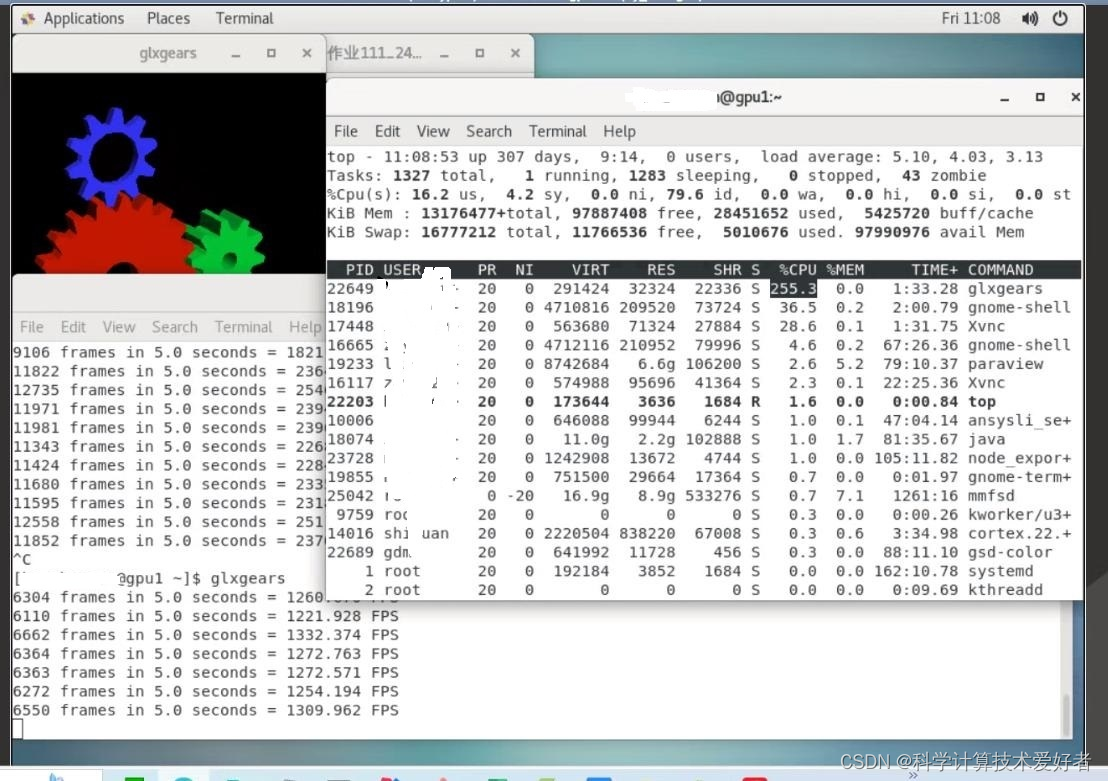
Task: Open the Terminal app menu in top bar
Action: click(244, 18)
